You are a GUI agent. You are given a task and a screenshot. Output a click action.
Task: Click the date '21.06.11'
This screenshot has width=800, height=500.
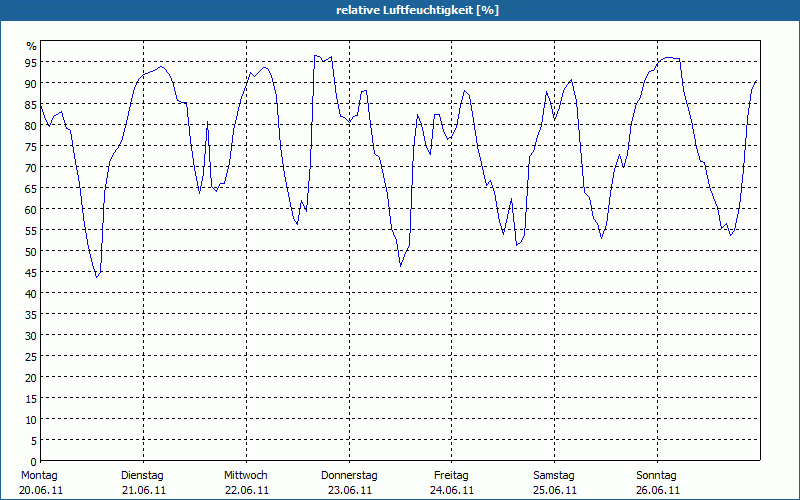pyautogui.click(x=144, y=491)
